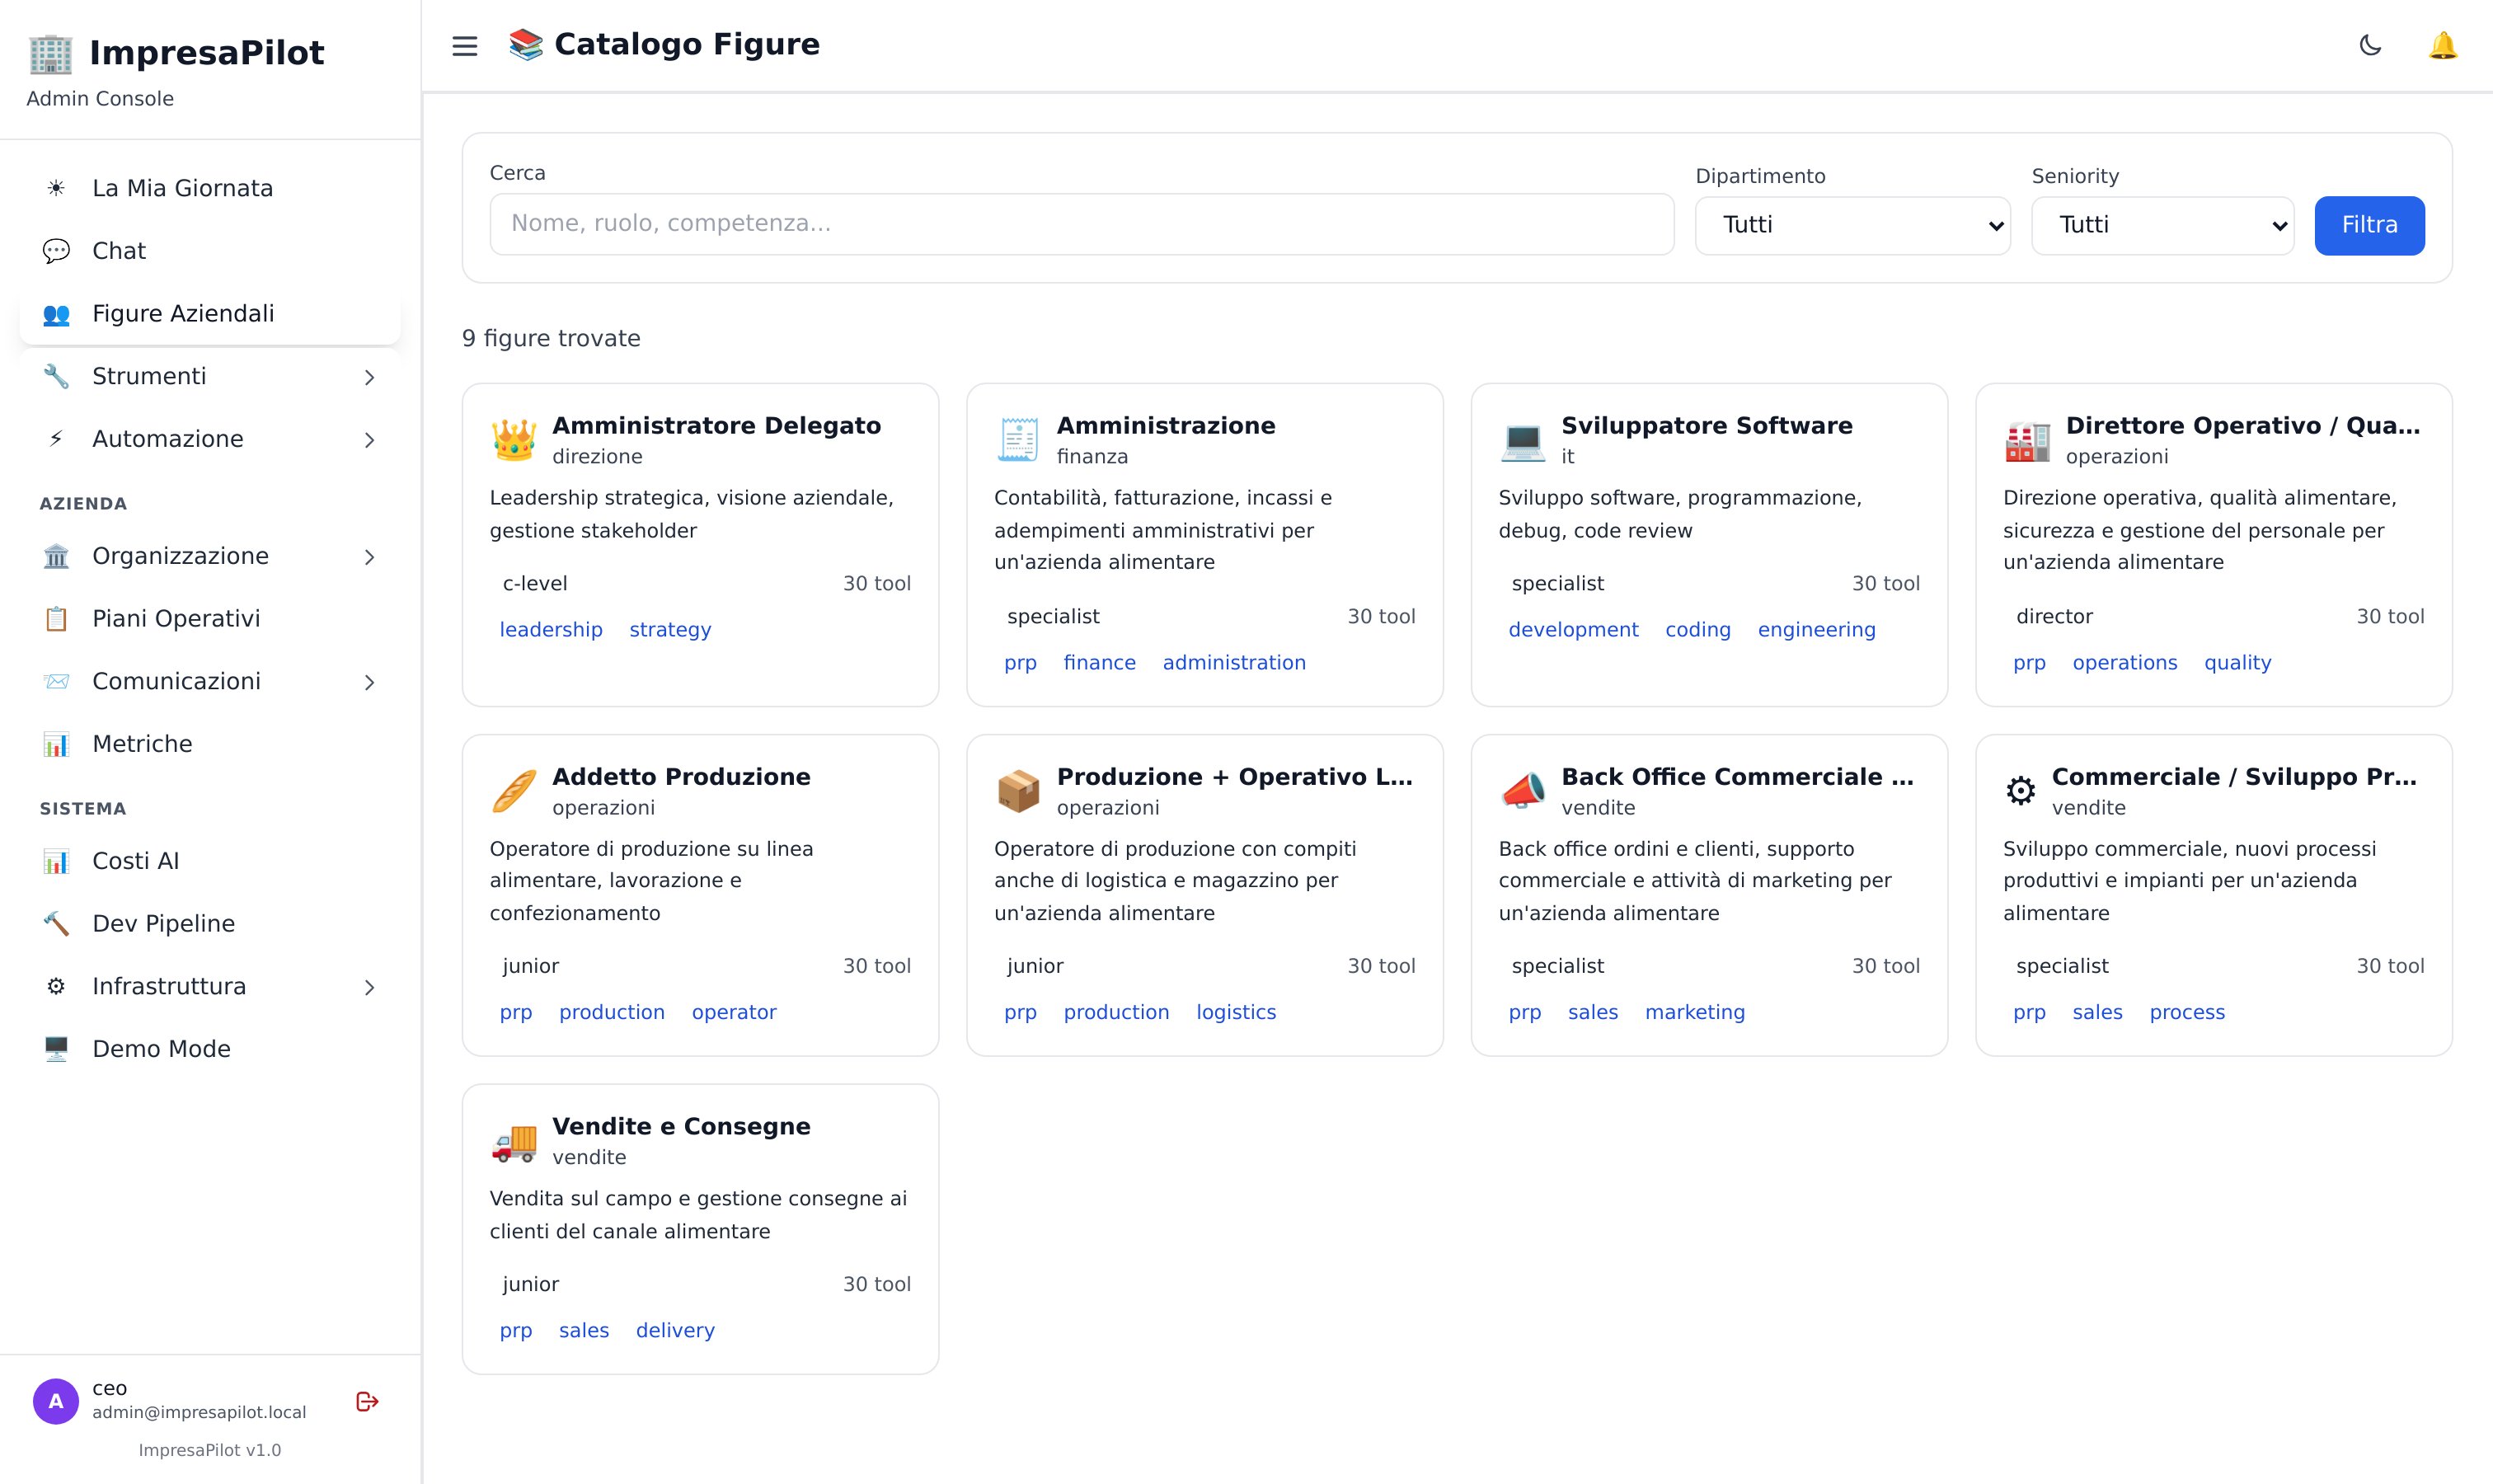The image size is (2493, 1484).
Task: Click the truck icon on Vendite e Consegne card
Action: 514,1141
